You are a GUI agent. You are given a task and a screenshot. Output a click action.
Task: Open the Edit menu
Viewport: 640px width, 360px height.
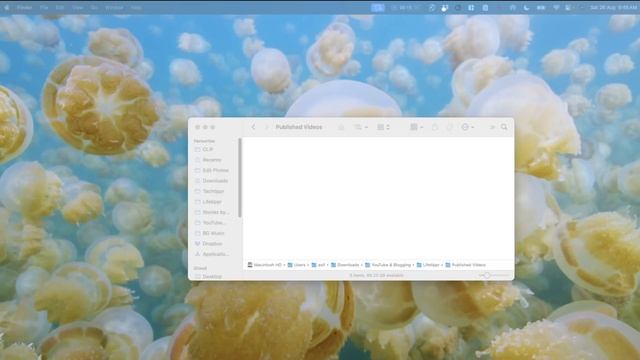(60, 7)
